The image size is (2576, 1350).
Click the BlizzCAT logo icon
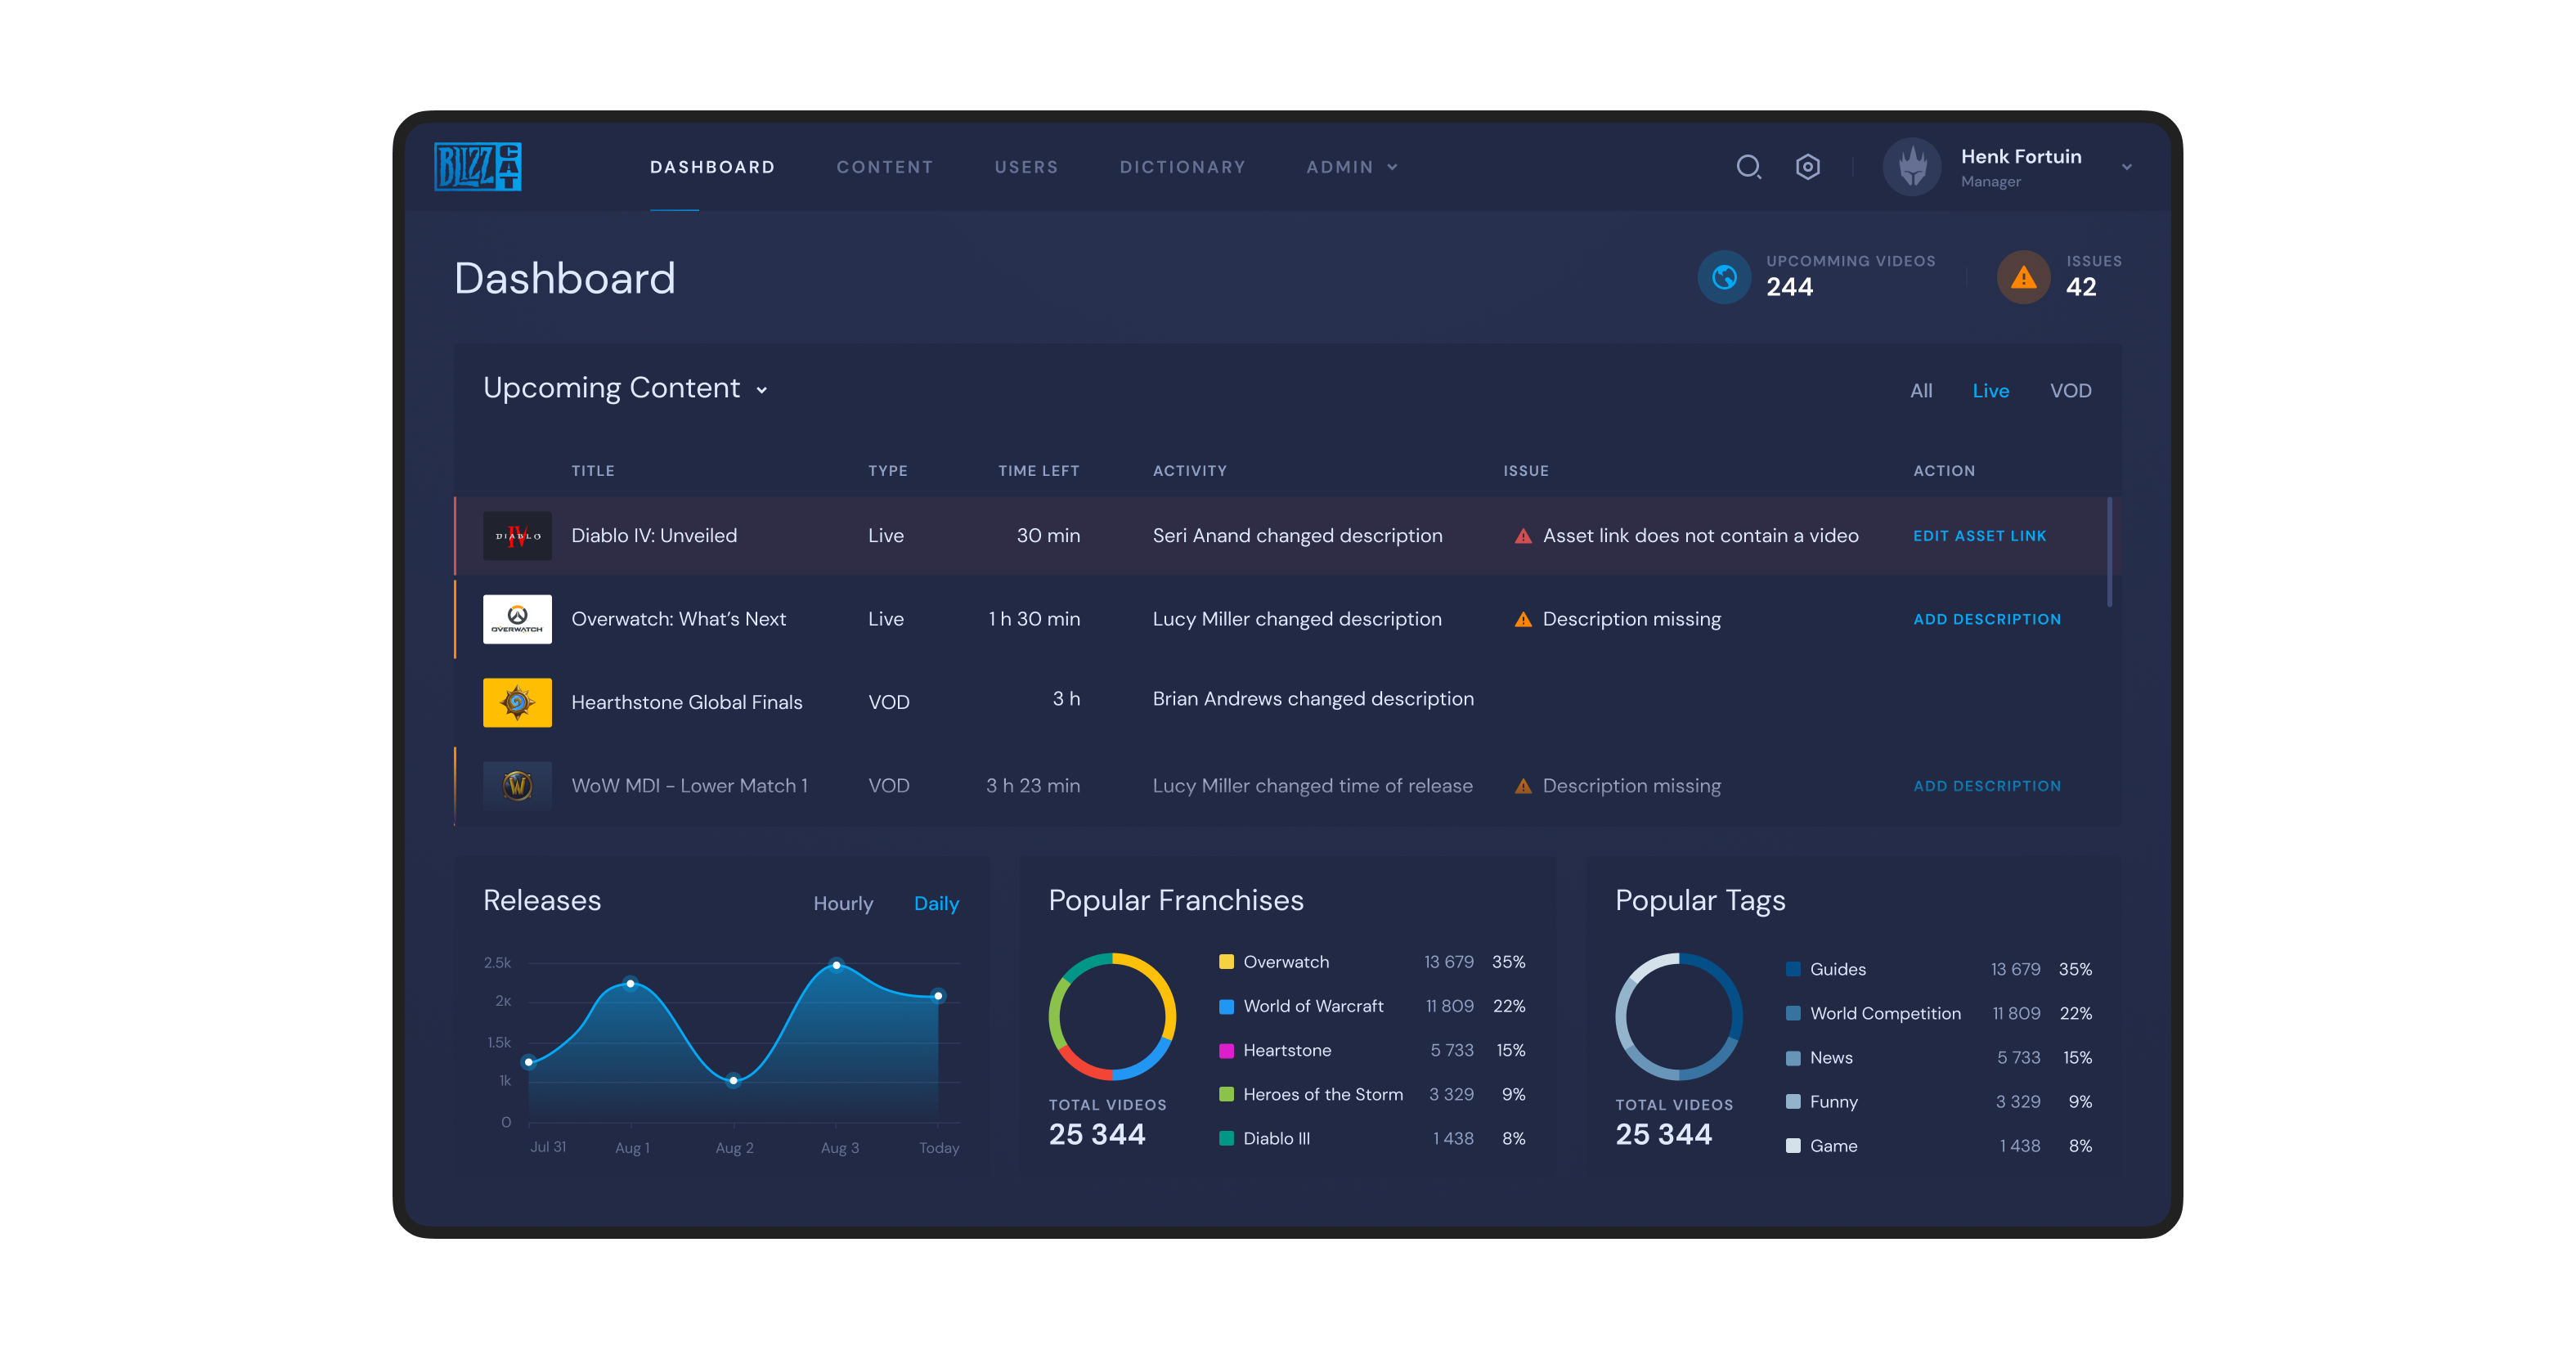(x=478, y=166)
